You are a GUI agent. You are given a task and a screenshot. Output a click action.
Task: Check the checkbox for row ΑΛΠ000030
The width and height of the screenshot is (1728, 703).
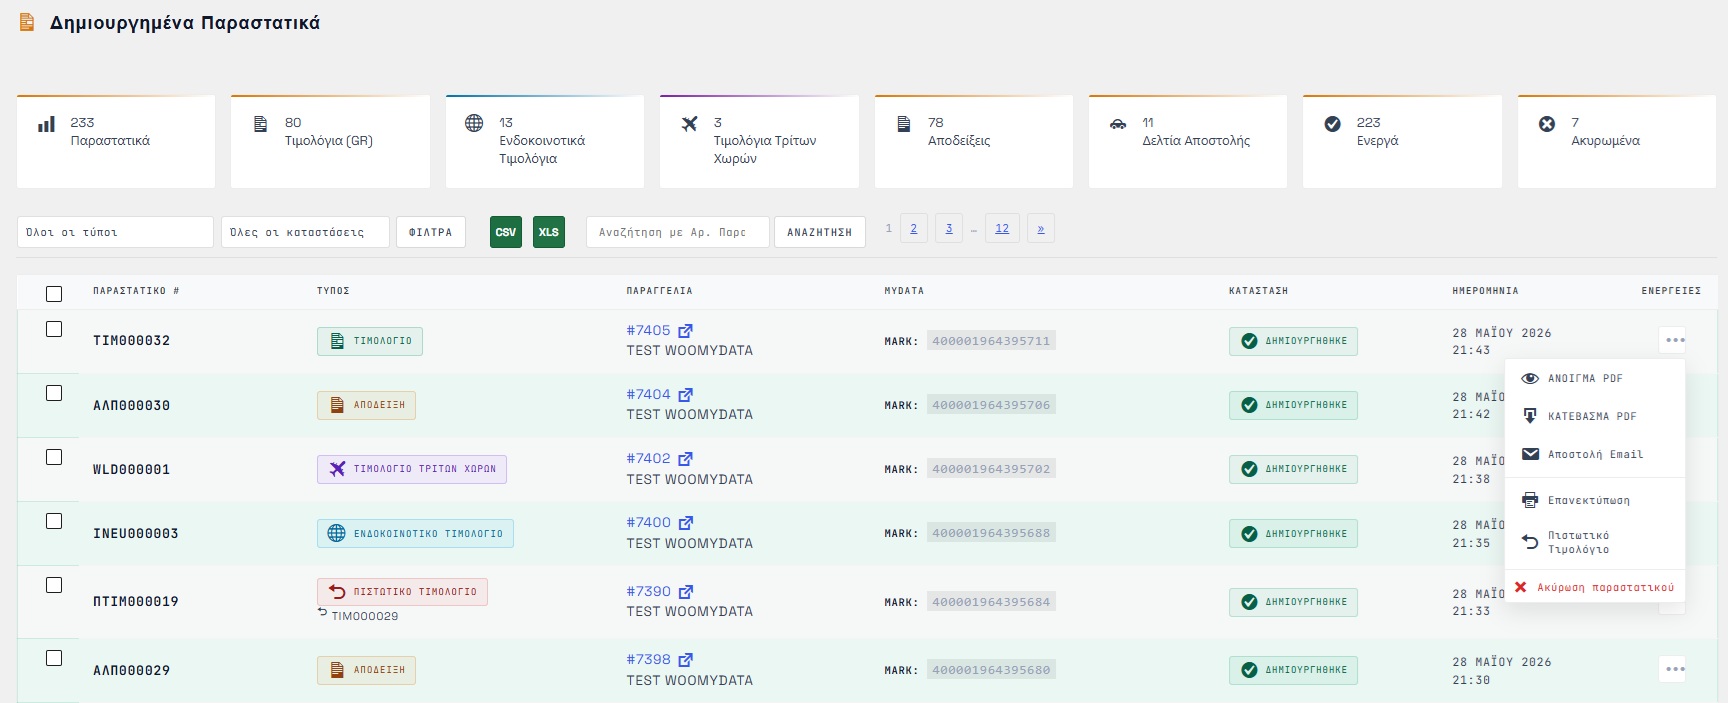coord(54,393)
